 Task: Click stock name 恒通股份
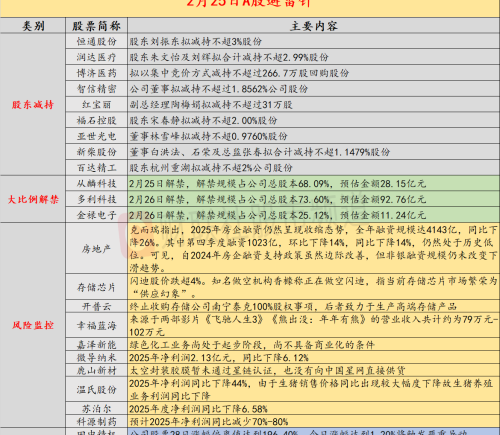(x=96, y=41)
